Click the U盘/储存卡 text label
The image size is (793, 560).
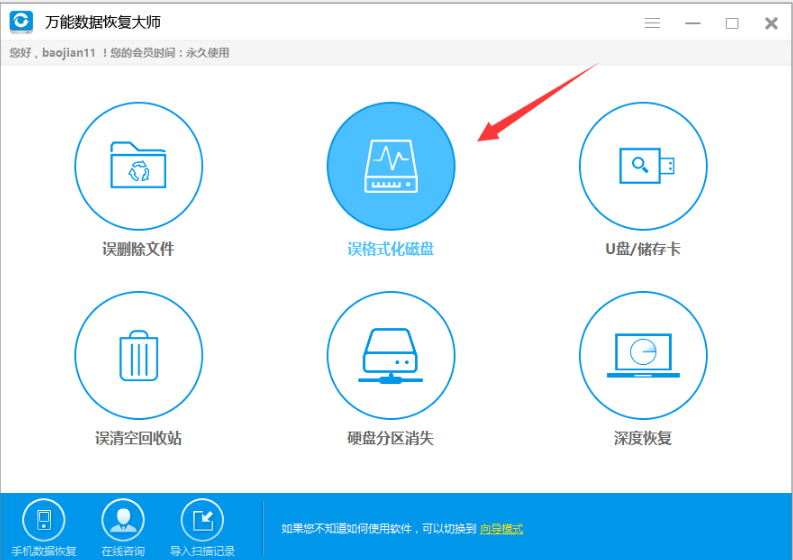(x=643, y=249)
